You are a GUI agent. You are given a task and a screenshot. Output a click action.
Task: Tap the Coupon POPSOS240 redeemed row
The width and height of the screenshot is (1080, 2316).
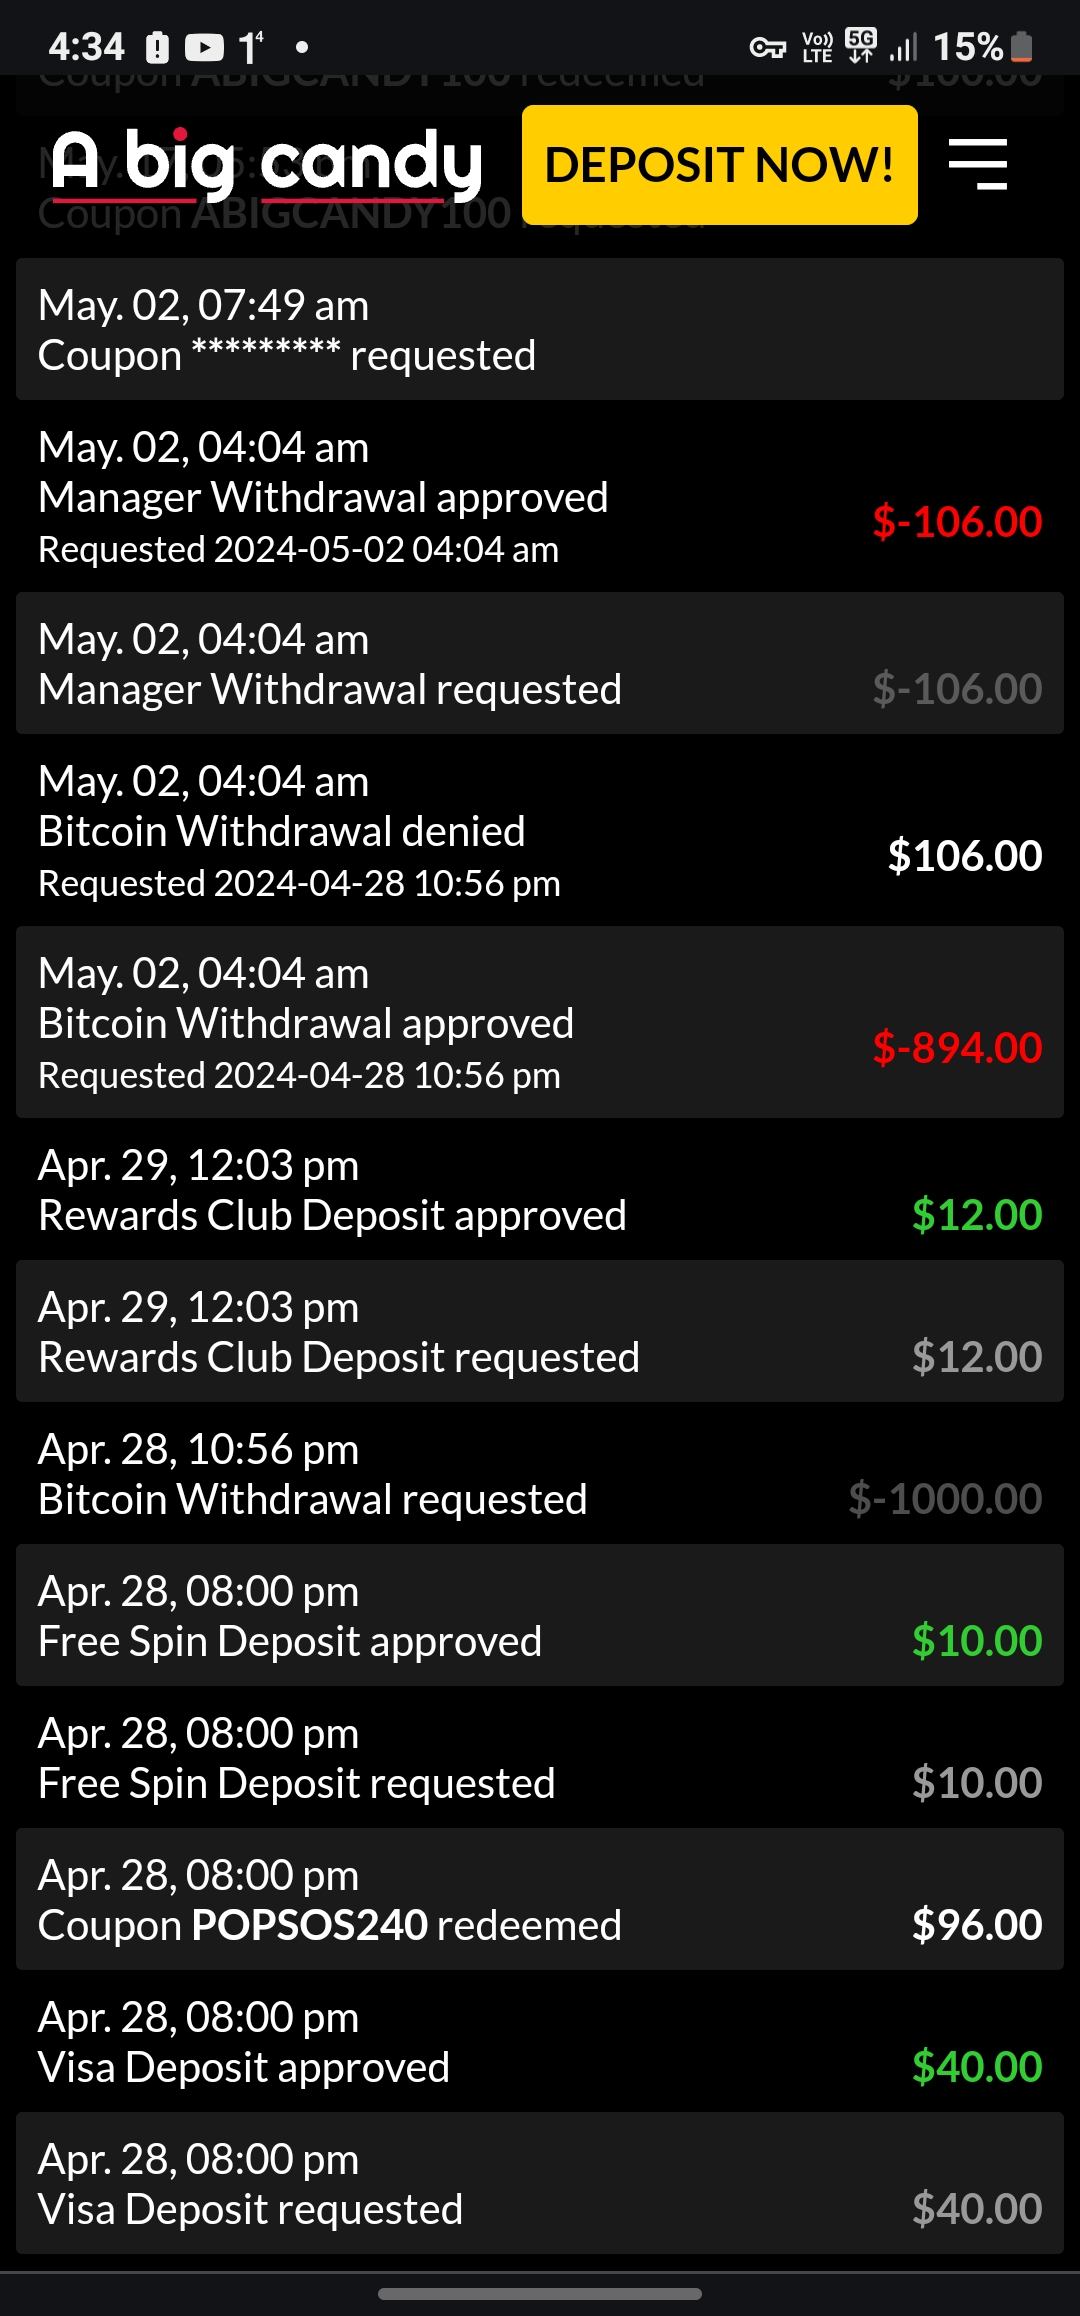tap(539, 1899)
